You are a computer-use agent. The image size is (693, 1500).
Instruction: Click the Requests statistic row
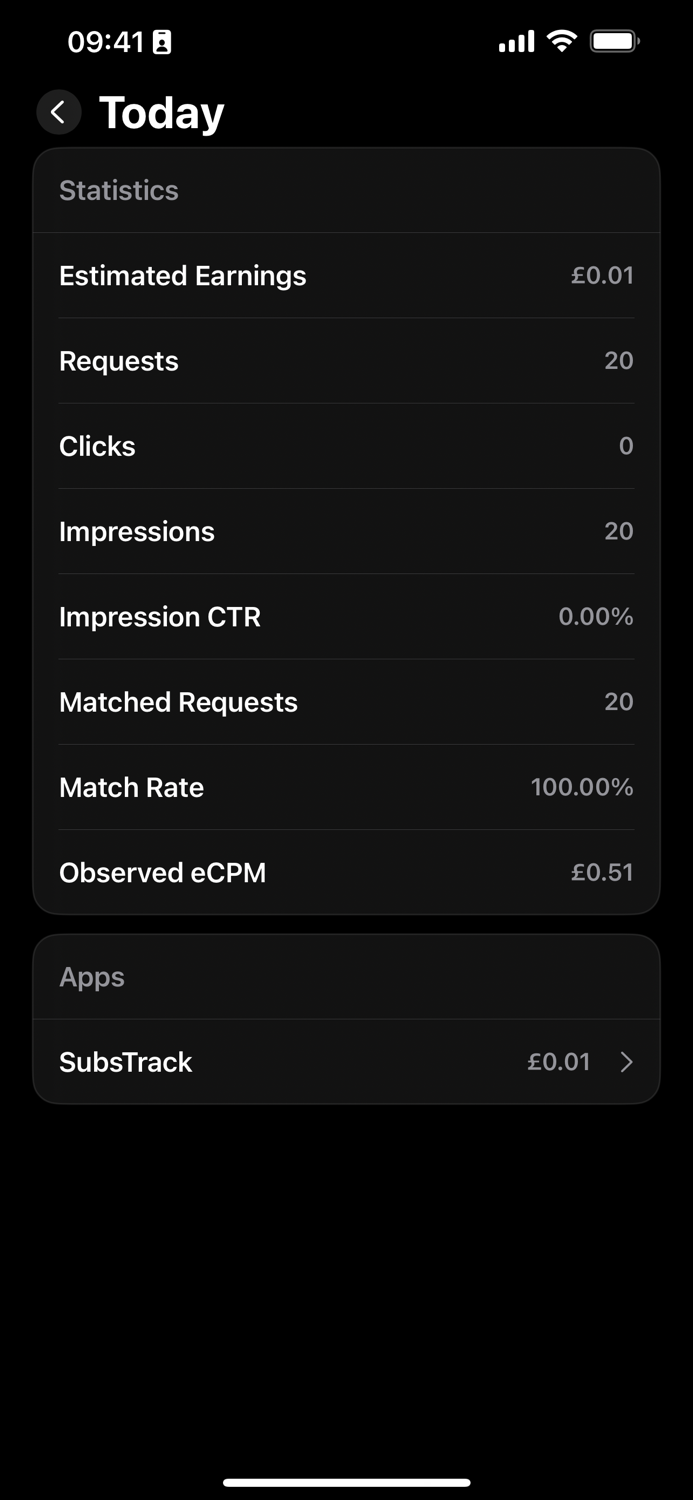346,361
